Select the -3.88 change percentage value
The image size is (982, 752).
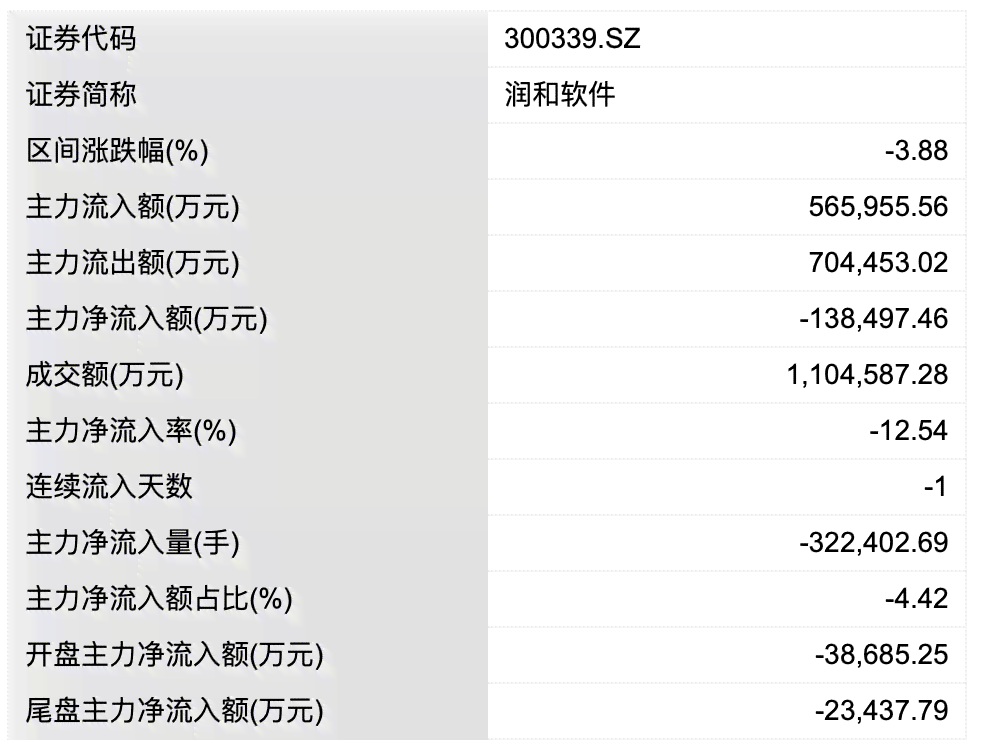[916, 151]
